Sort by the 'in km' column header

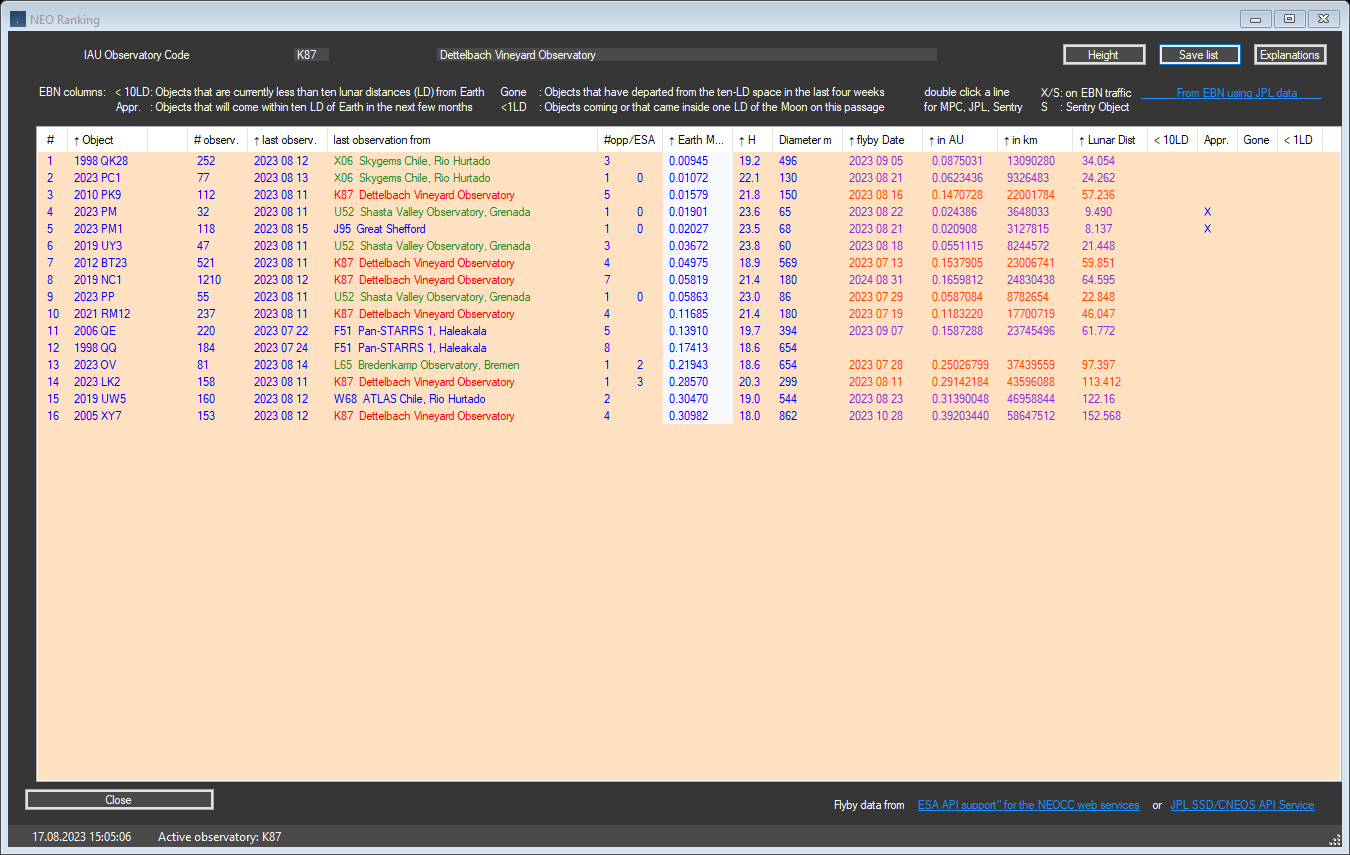pos(1035,140)
